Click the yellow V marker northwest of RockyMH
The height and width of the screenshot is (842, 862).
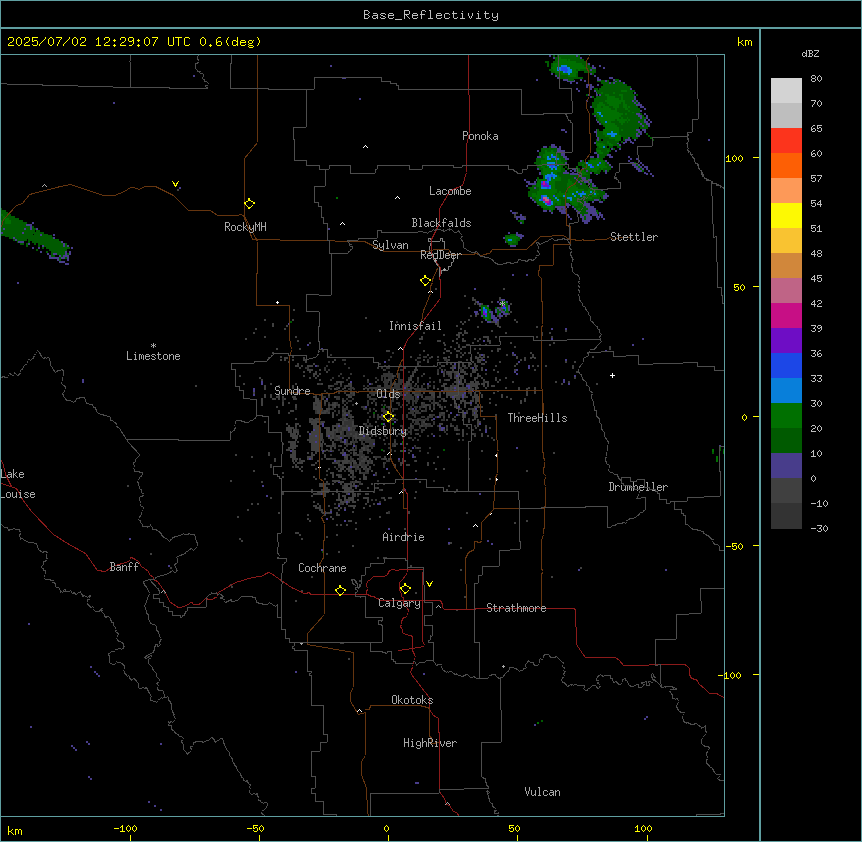click(175, 184)
